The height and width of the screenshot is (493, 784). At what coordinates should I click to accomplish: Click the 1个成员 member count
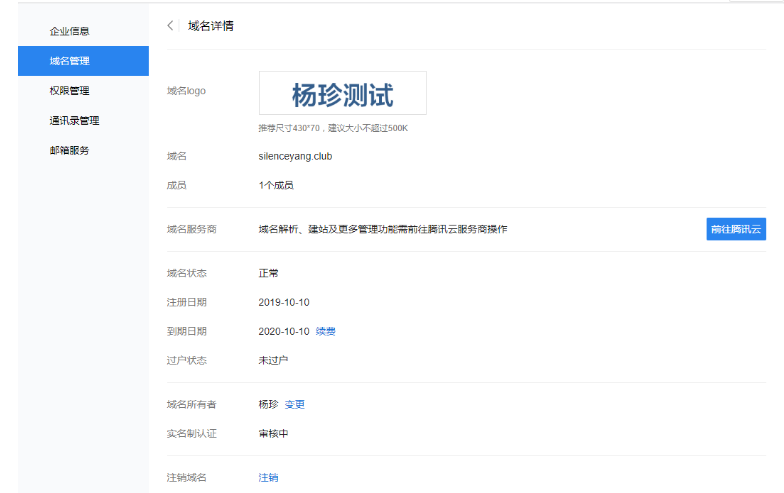pyautogui.click(x=276, y=185)
